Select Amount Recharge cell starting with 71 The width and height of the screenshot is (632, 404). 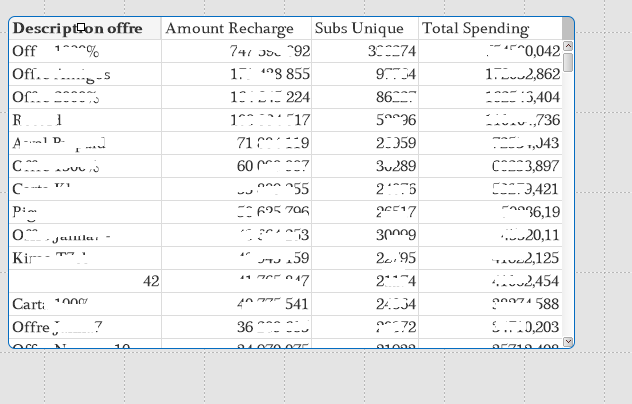(236, 143)
